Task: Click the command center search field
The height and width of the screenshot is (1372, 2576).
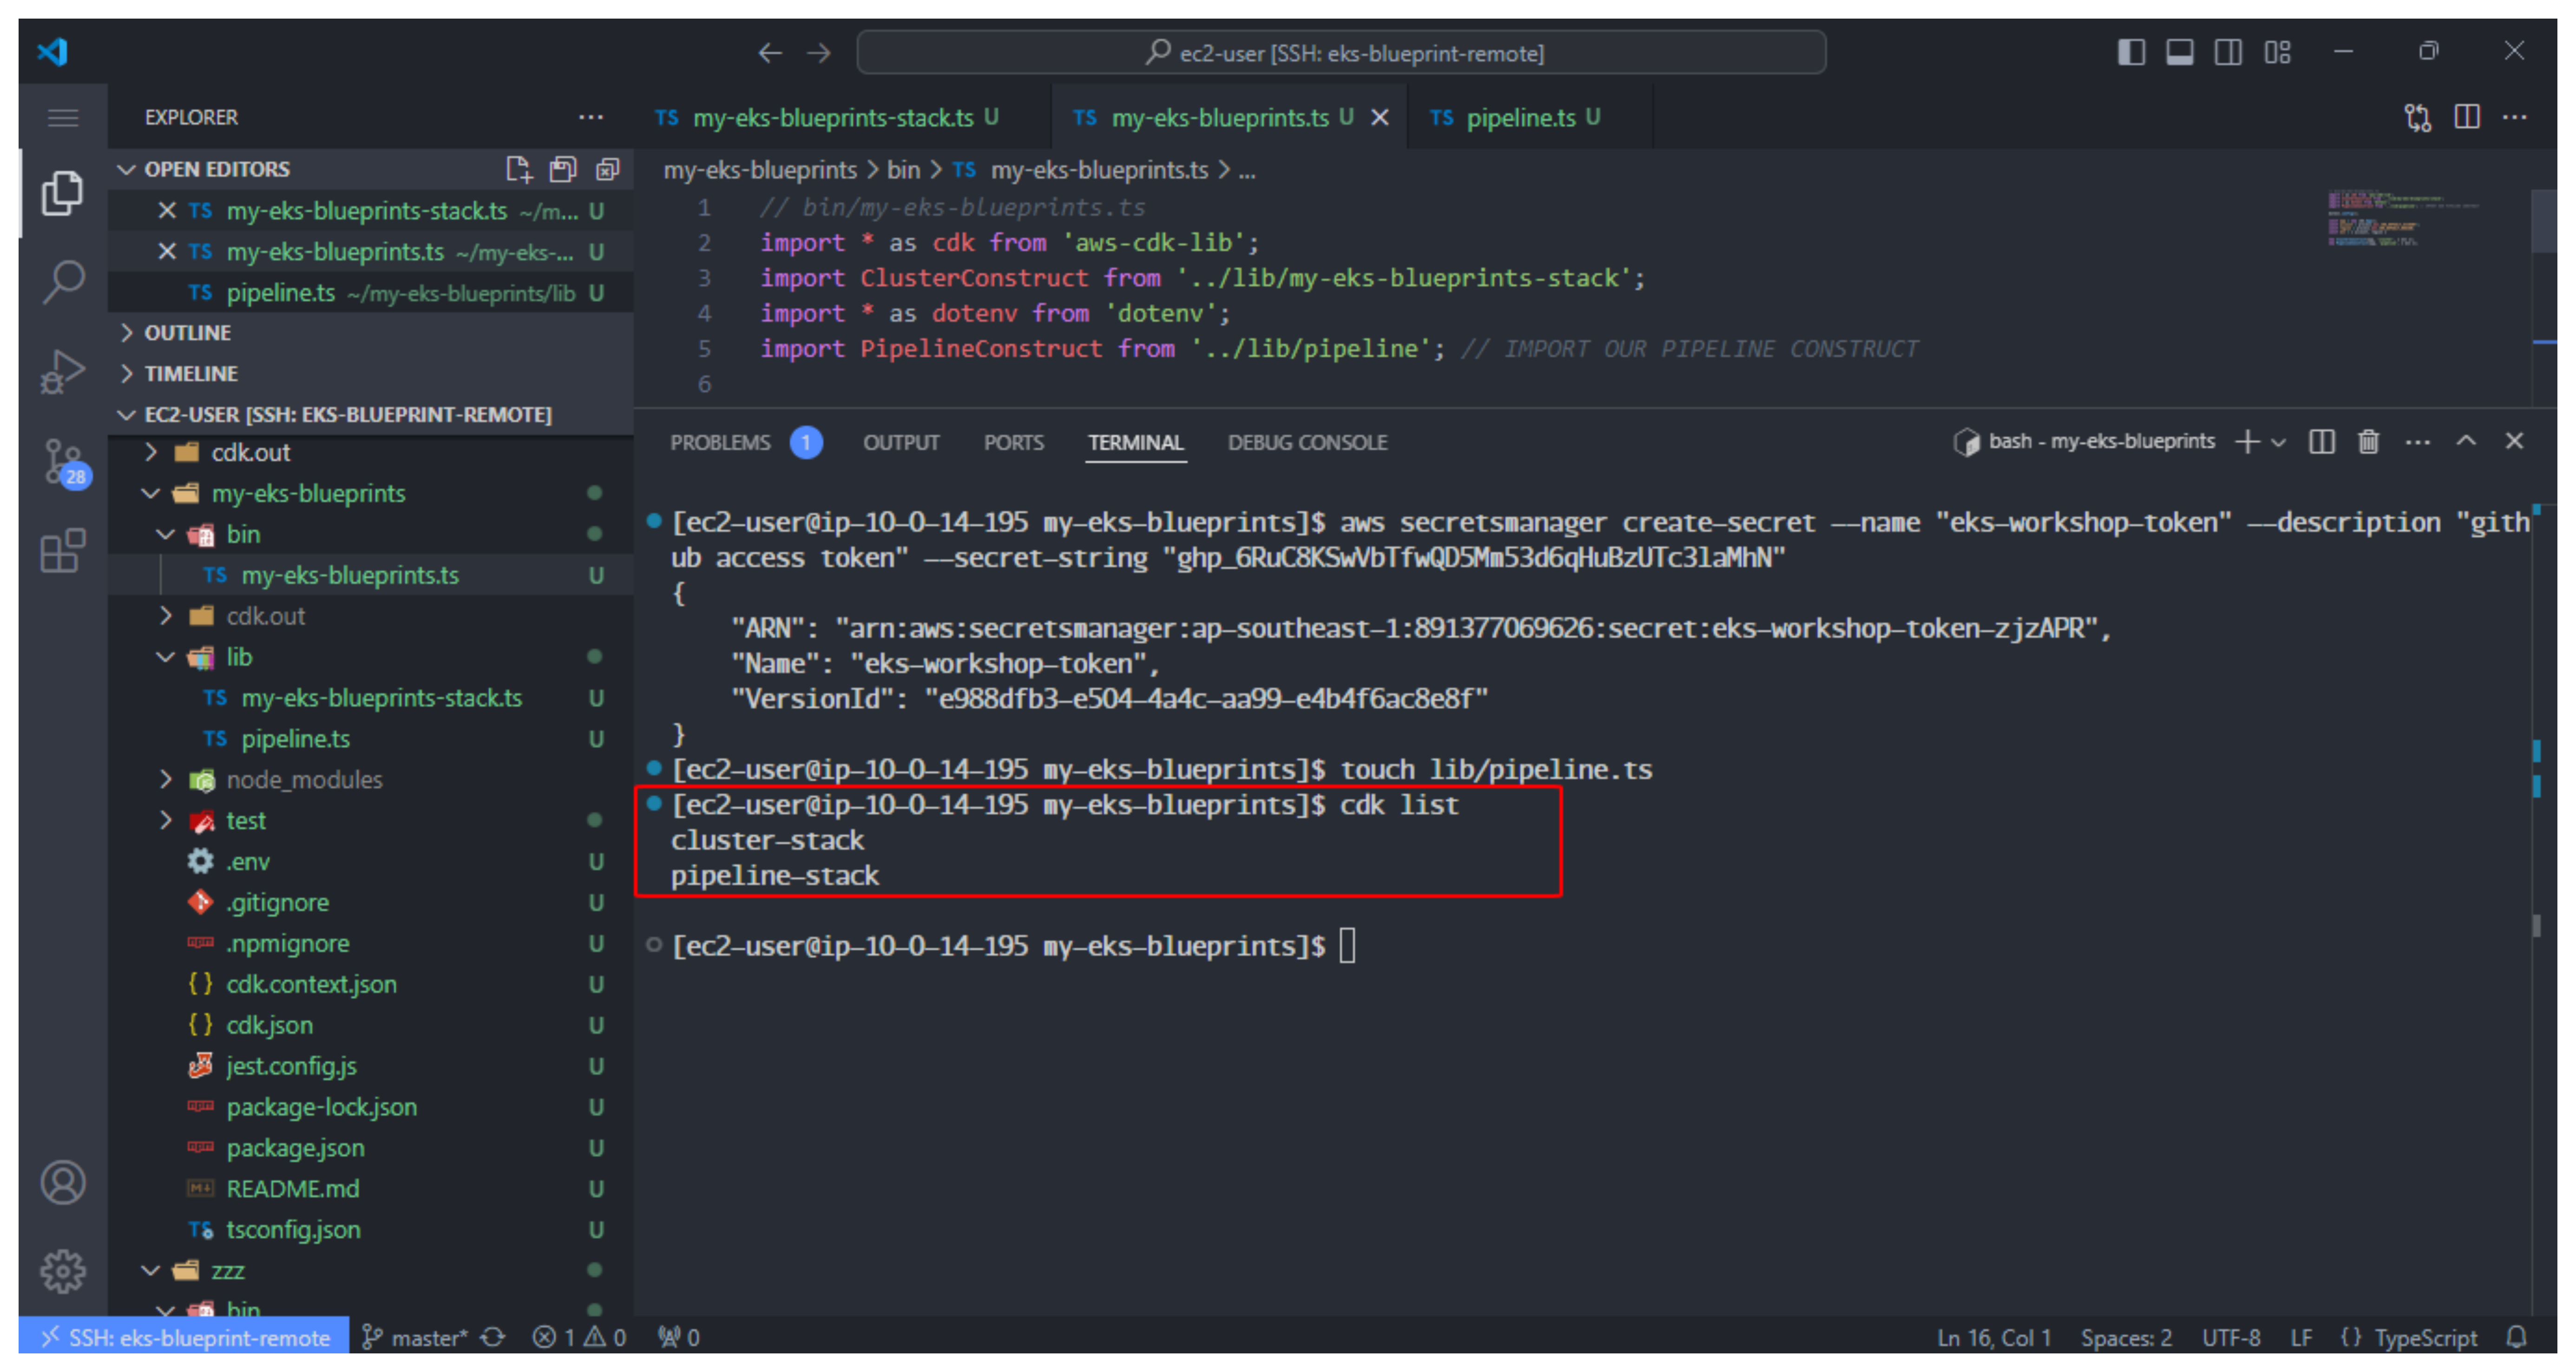Action: [1341, 52]
